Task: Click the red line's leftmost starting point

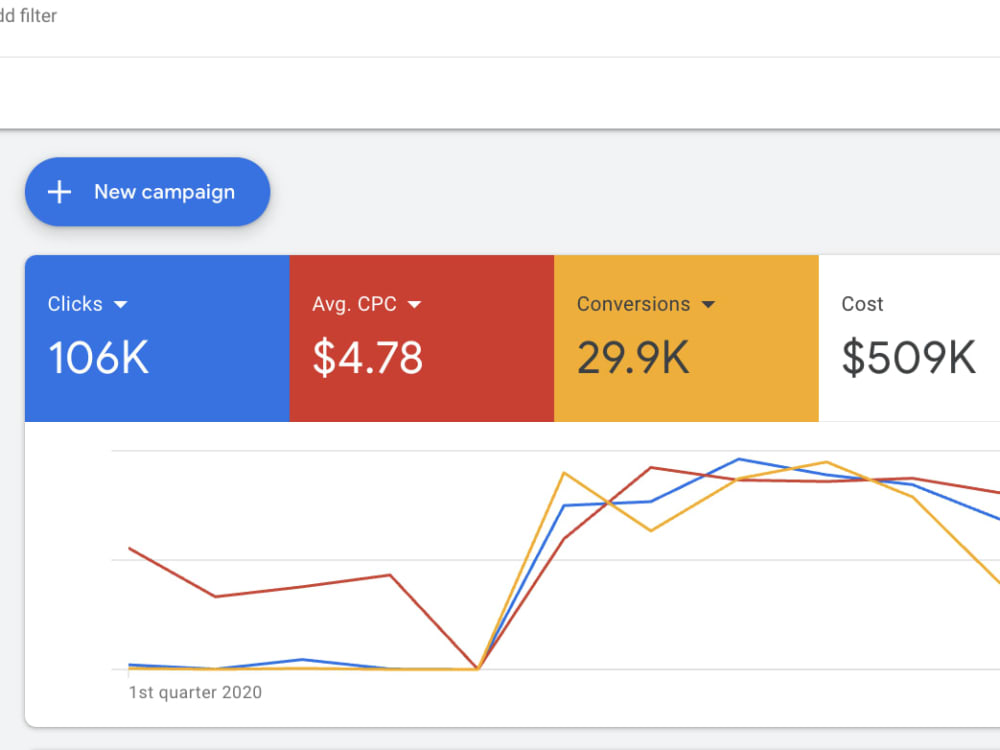Action: 129,548
